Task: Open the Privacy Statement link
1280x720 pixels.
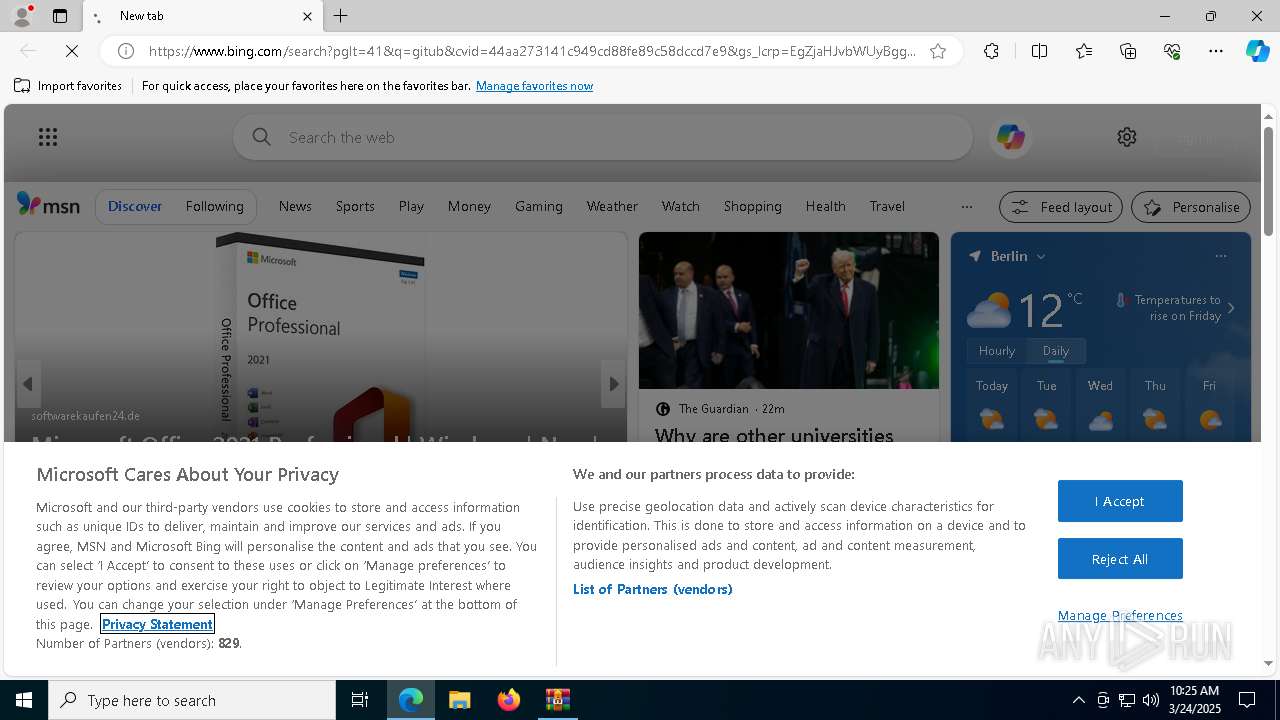Action: [157, 624]
